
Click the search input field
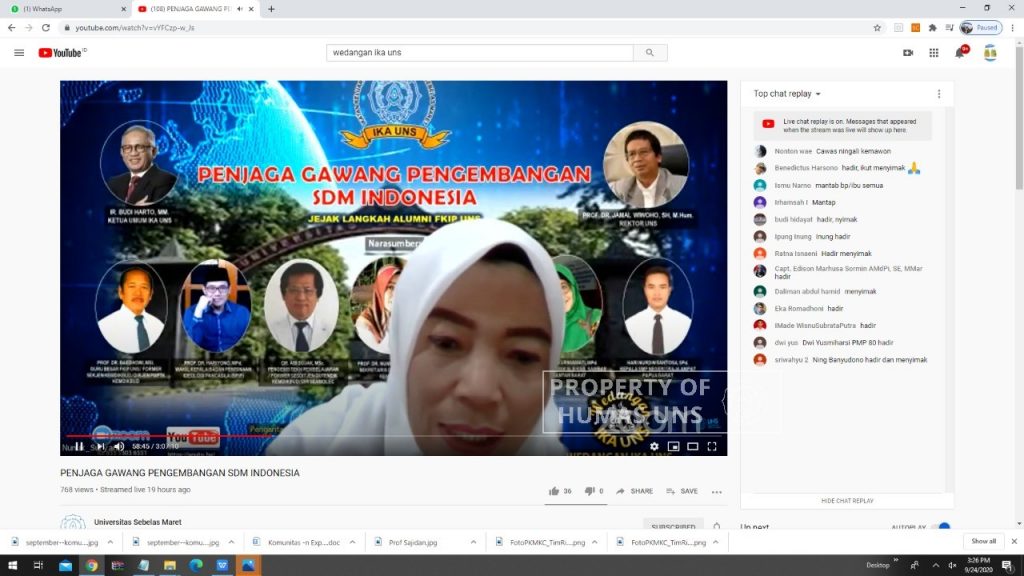(479, 53)
